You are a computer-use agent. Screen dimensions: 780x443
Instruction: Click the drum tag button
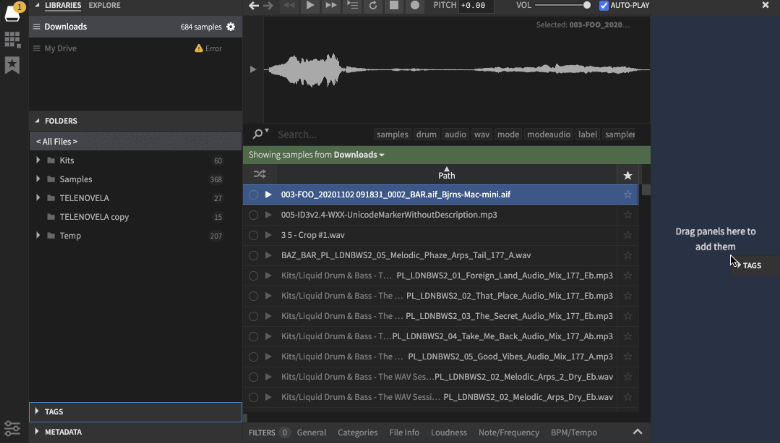coord(426,134)
